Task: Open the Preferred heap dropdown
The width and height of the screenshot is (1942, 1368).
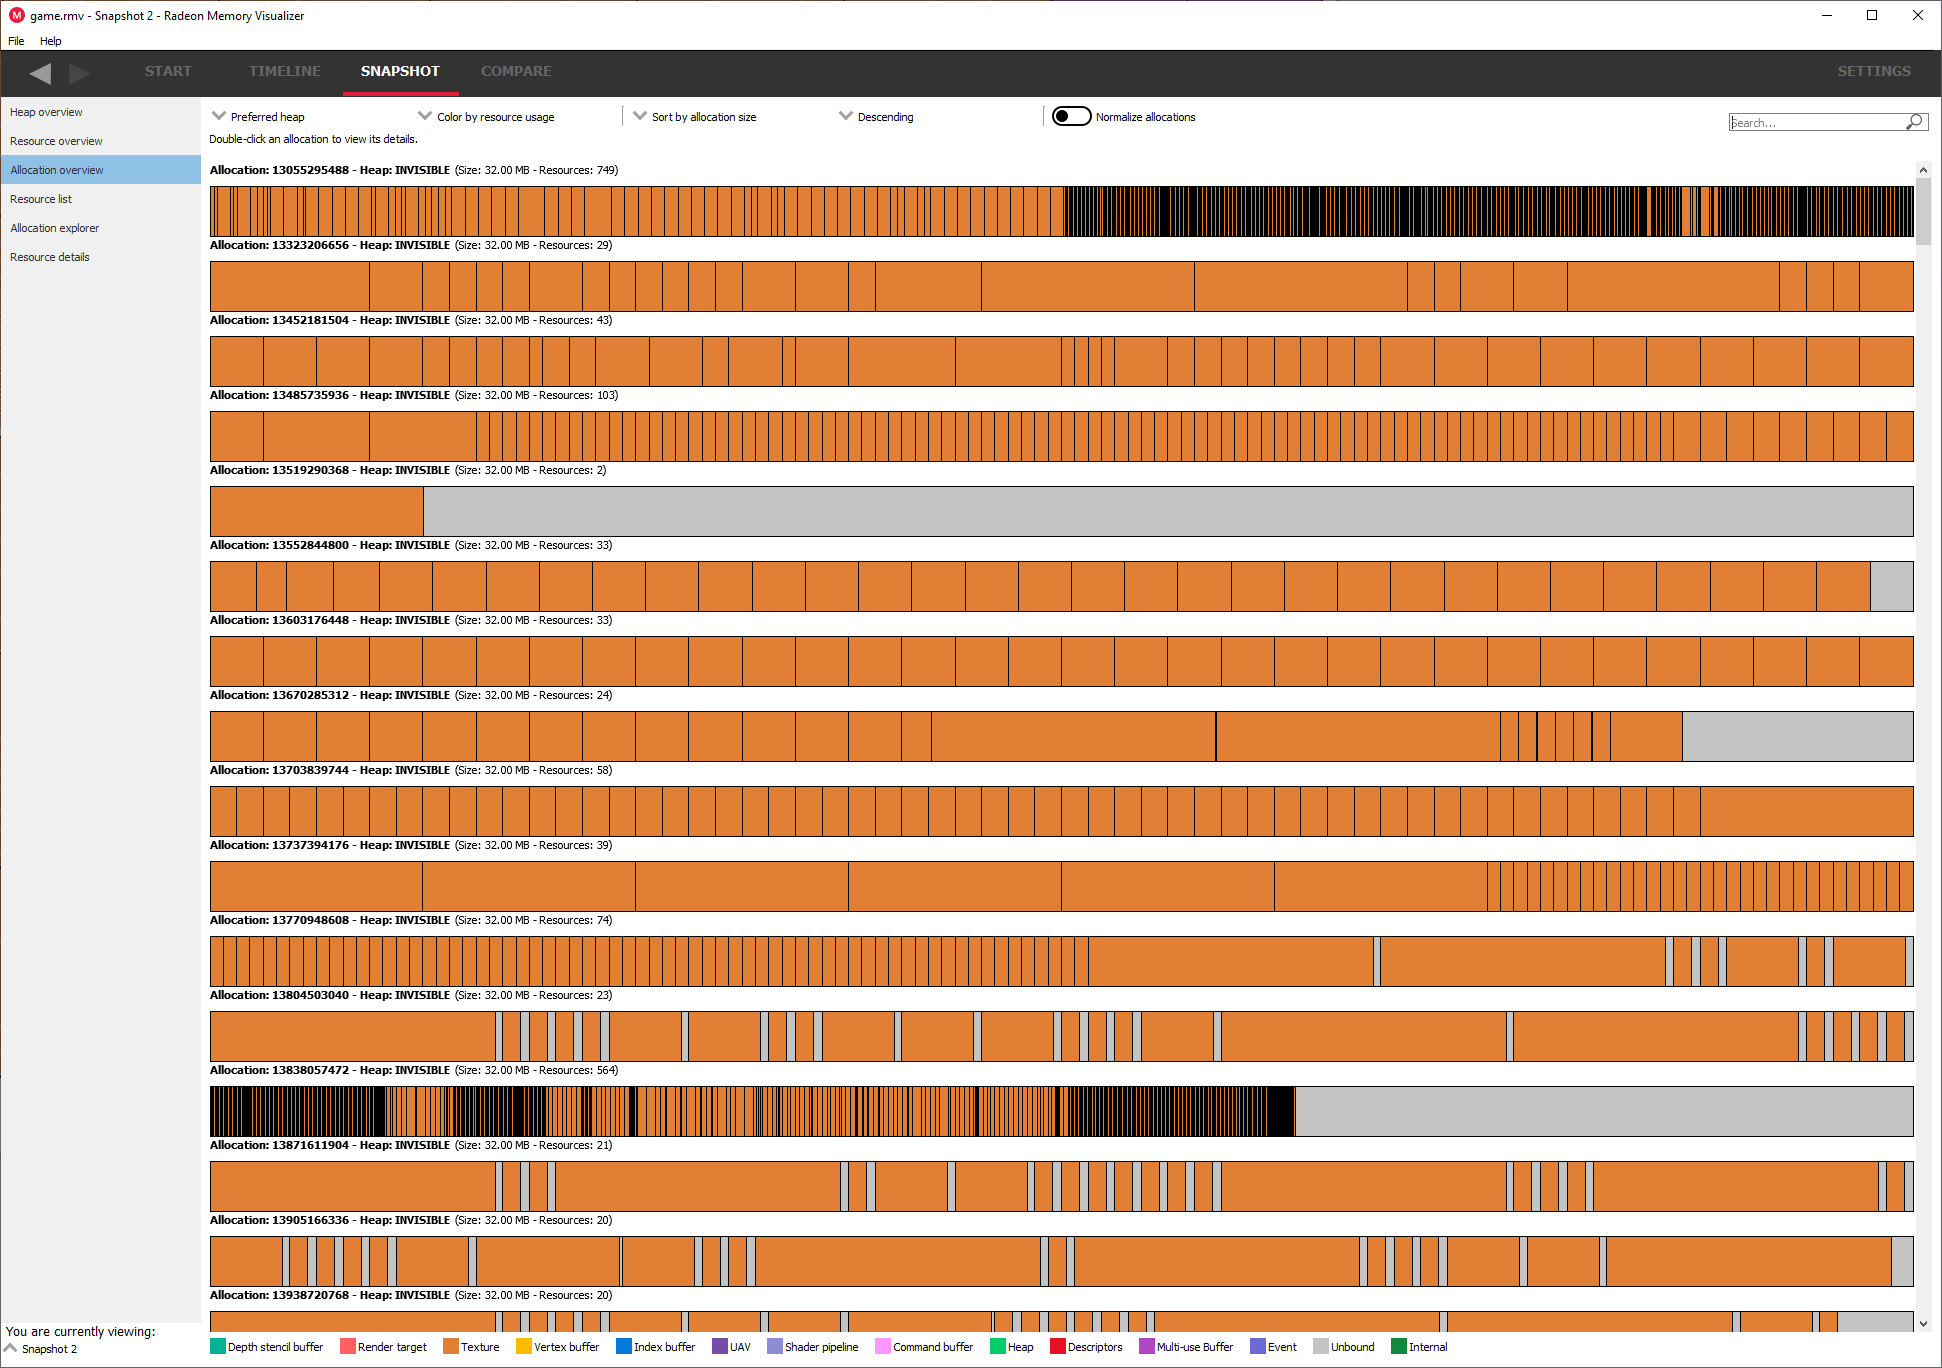Action: coord(260,117)
